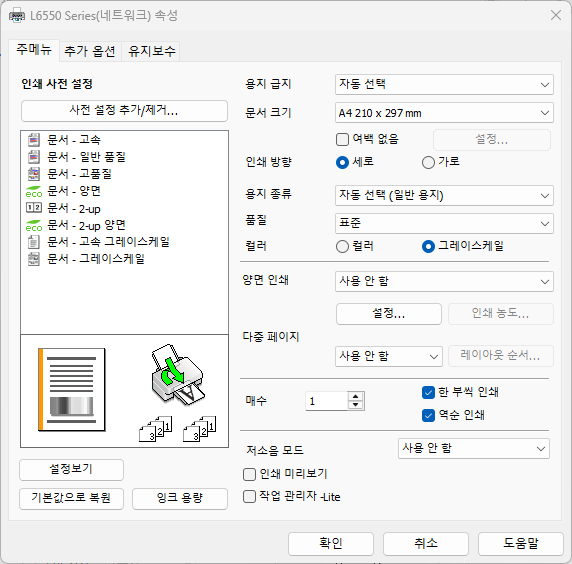Click the eco icon beside 문서 - 2-up 양면
The height and width of the screenshot is (564, 572).
tap(34, 225)
